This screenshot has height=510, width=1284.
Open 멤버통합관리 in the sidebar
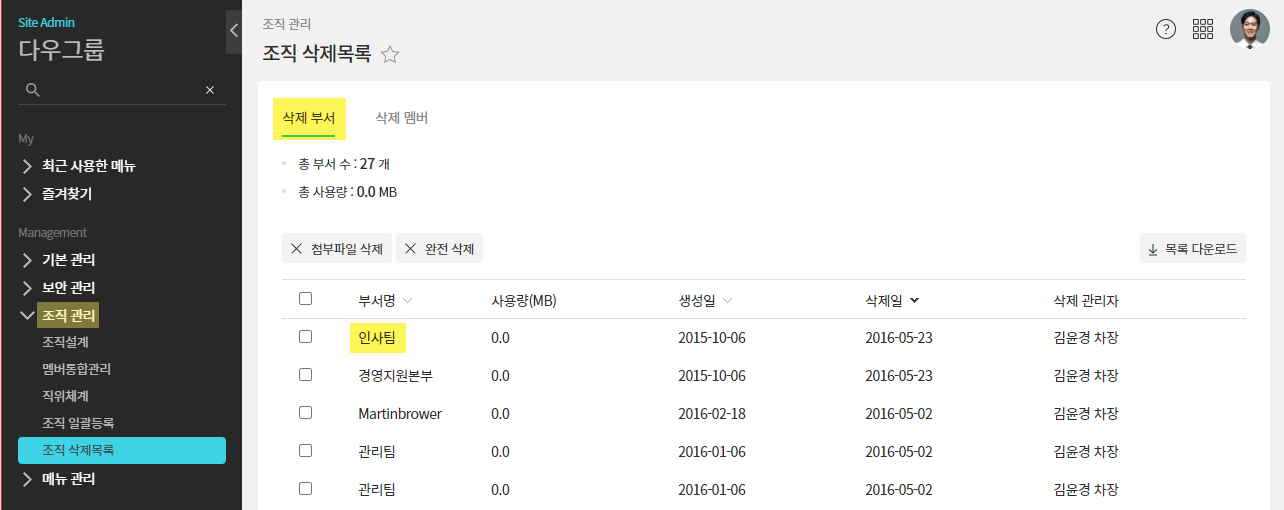[78, 369]
